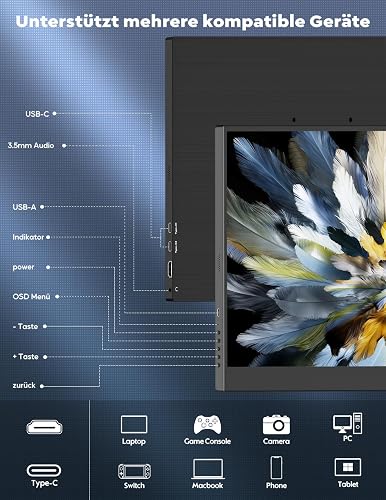Click the 3.5mm audio jack on rear monitor
The height and width of the screenshot is (500, 386).
pos(170,290)
